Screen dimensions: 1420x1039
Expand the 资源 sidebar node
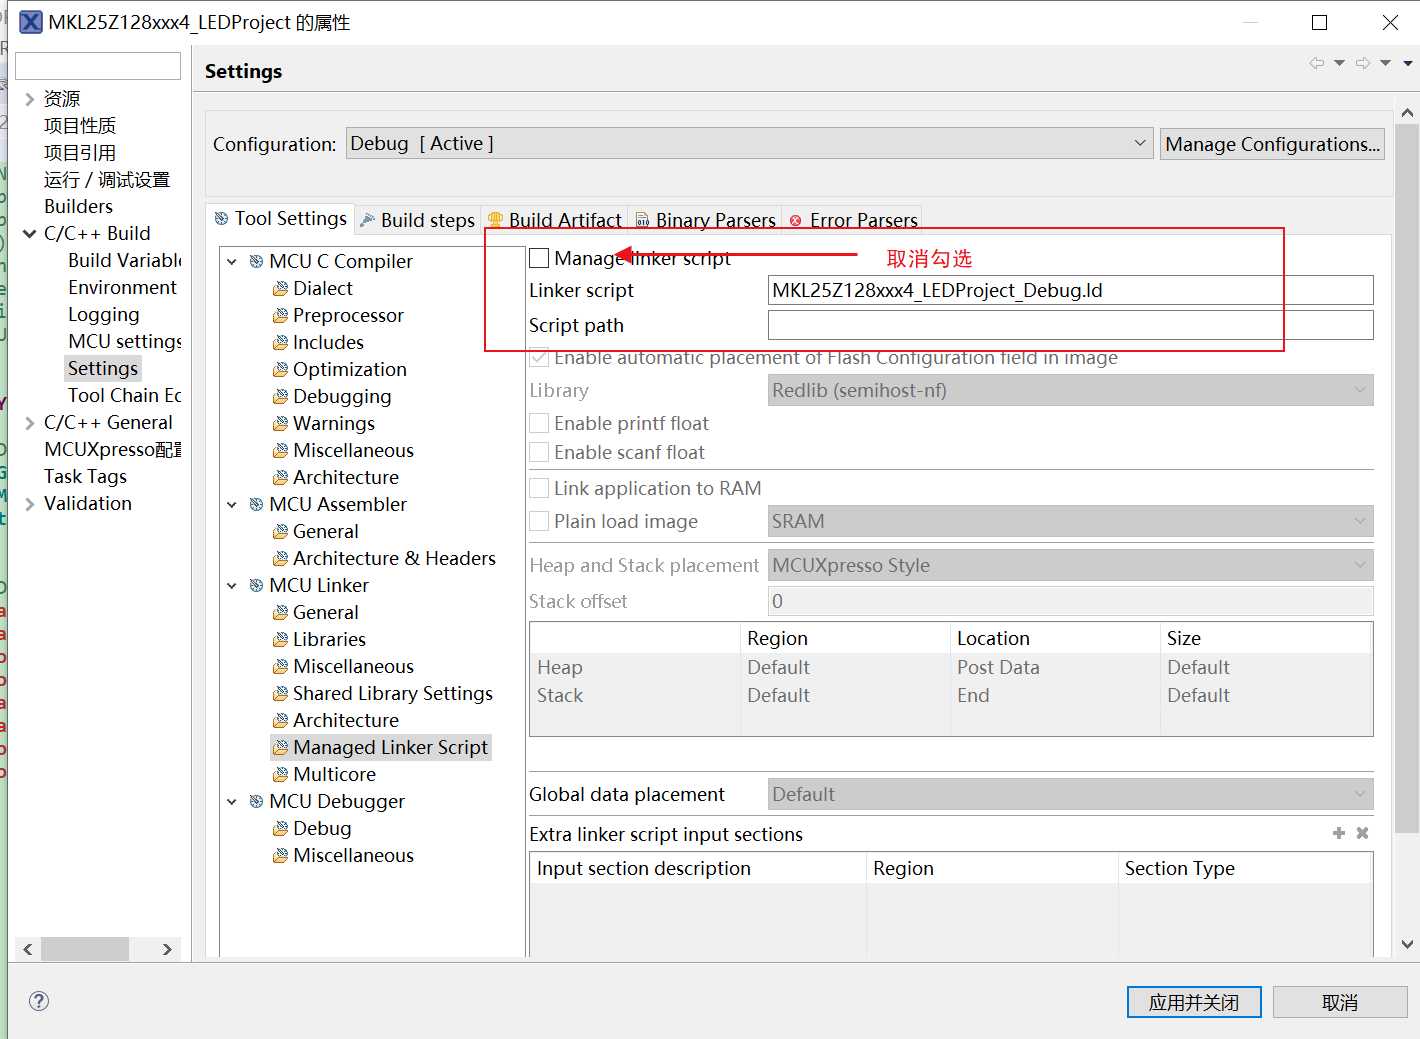tap(30, 98)
